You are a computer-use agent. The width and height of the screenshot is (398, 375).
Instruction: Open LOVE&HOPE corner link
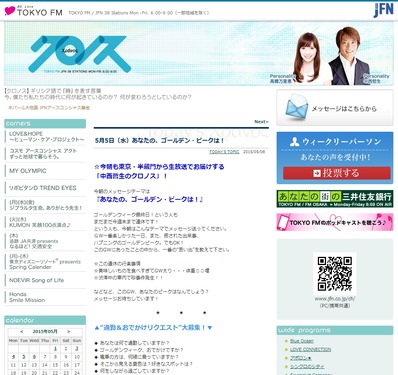click(x=47, y=137)
